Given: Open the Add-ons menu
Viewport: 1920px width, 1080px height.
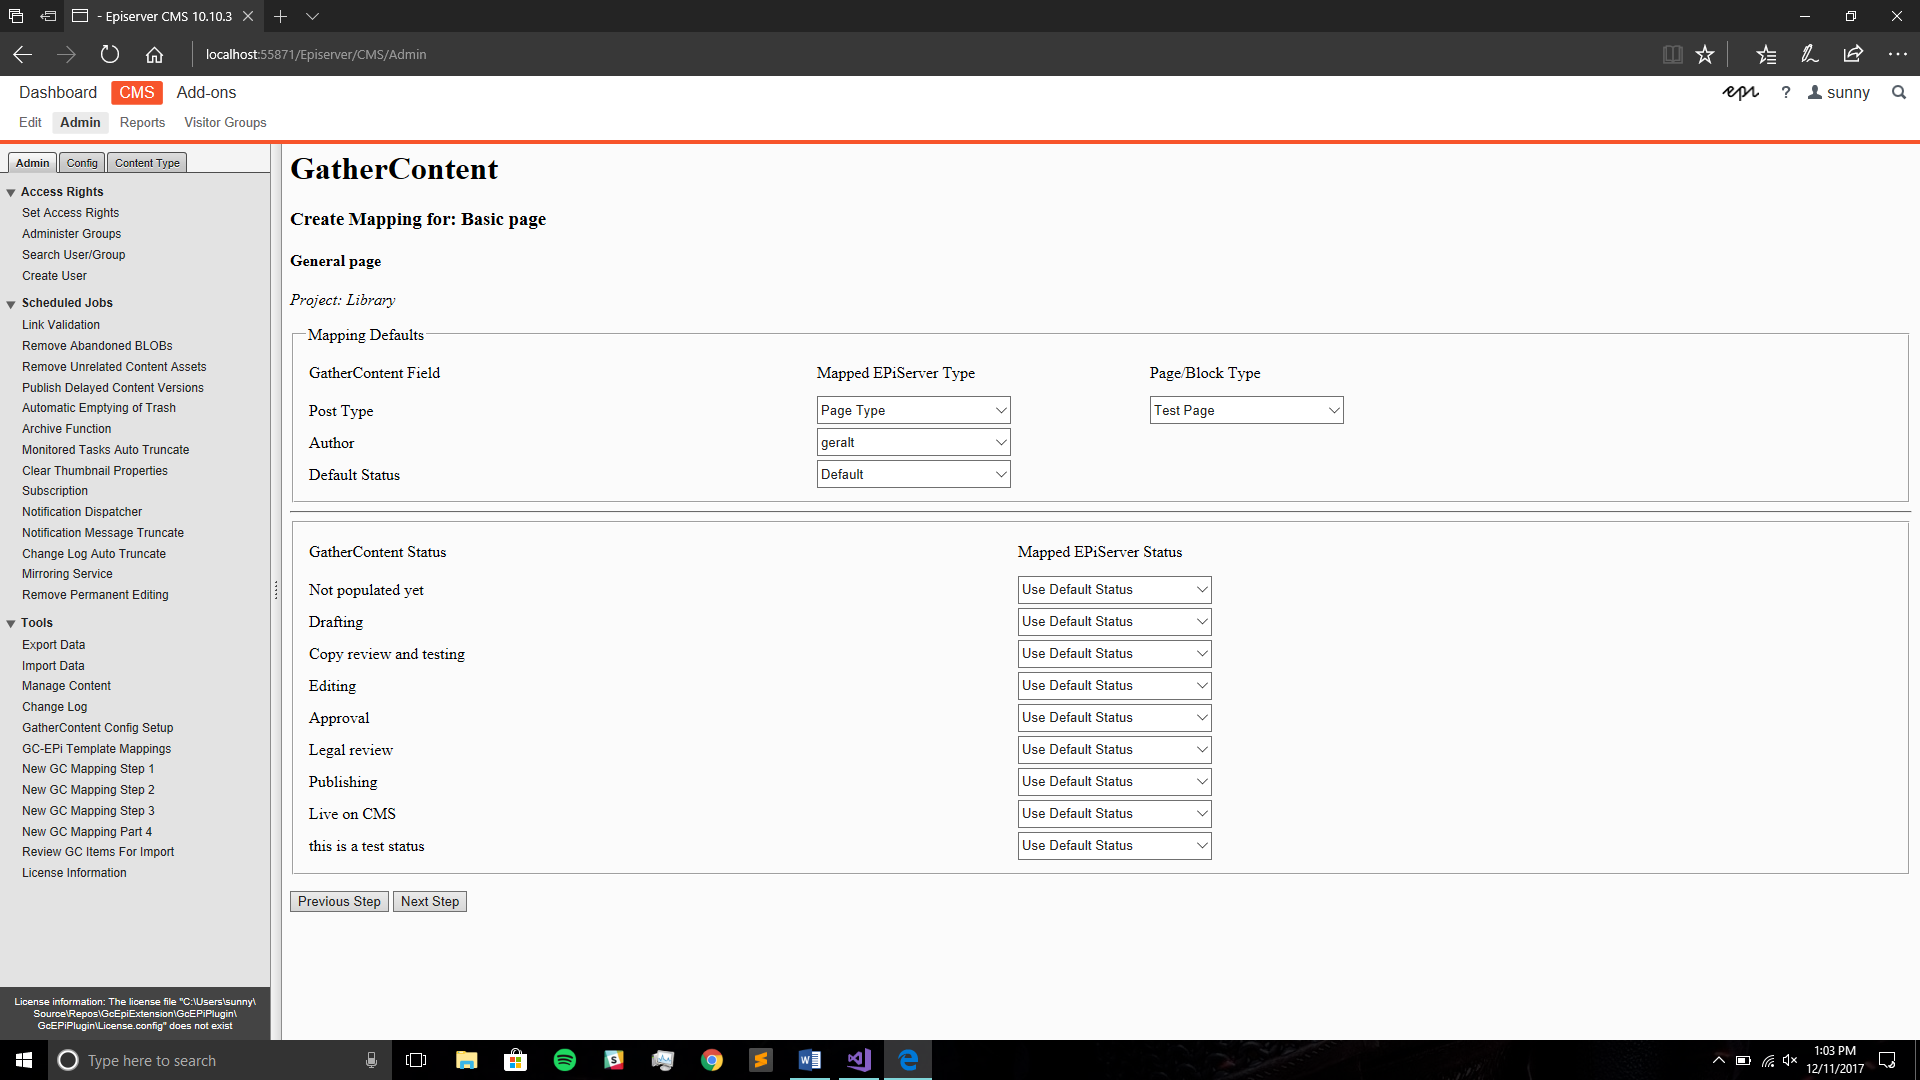Looking at the screenshot, I should [x=206, y=92].
